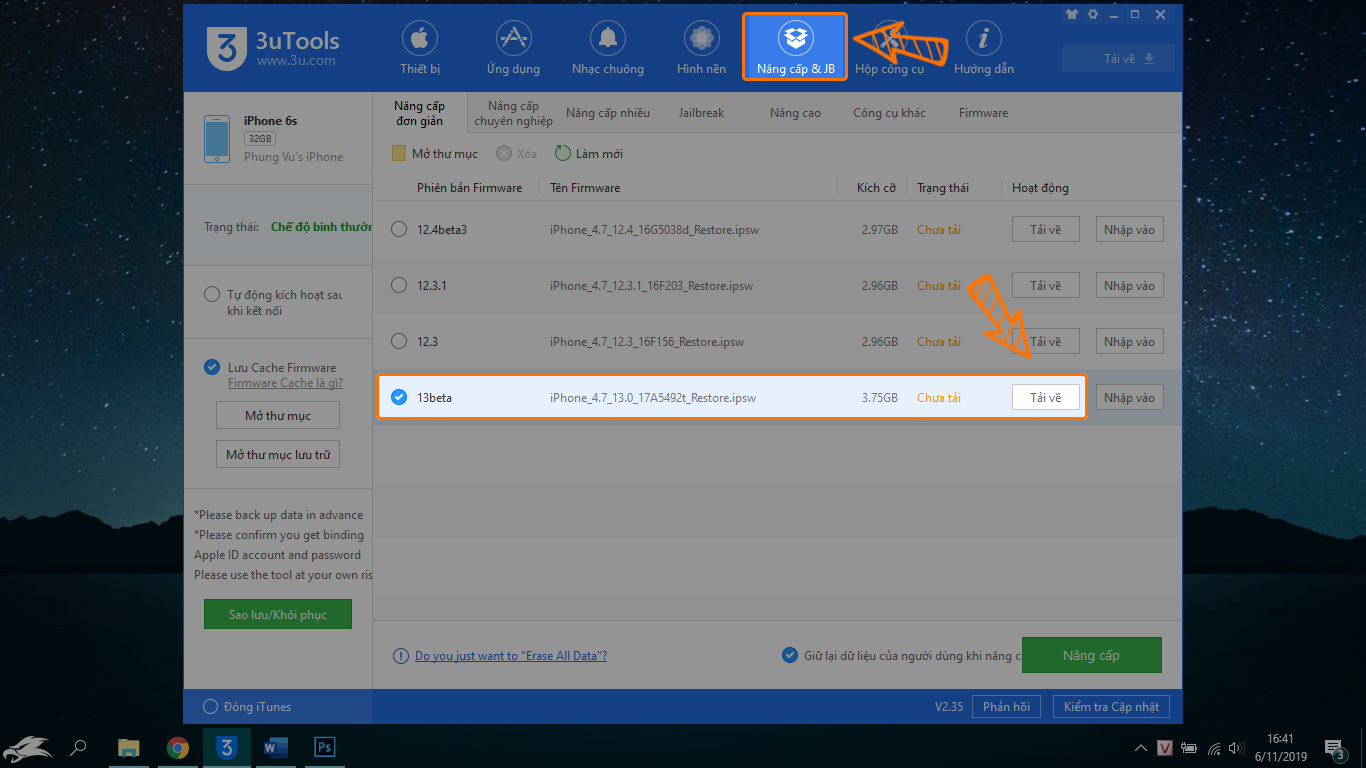This screenshot has height=768, width=1366.
Task: Click the info icon beside Erase All Data
Action: pyautogui.click(x=400, y=656)
